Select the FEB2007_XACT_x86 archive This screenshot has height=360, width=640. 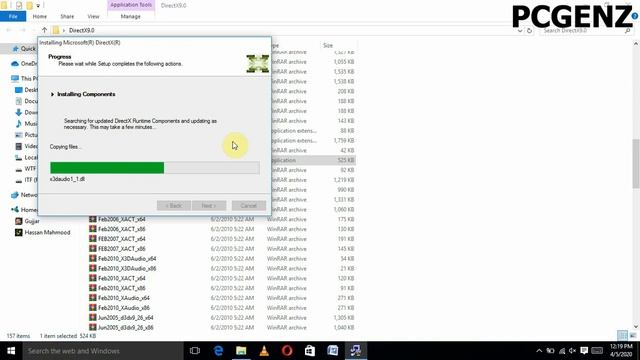[x=122, y=249]
